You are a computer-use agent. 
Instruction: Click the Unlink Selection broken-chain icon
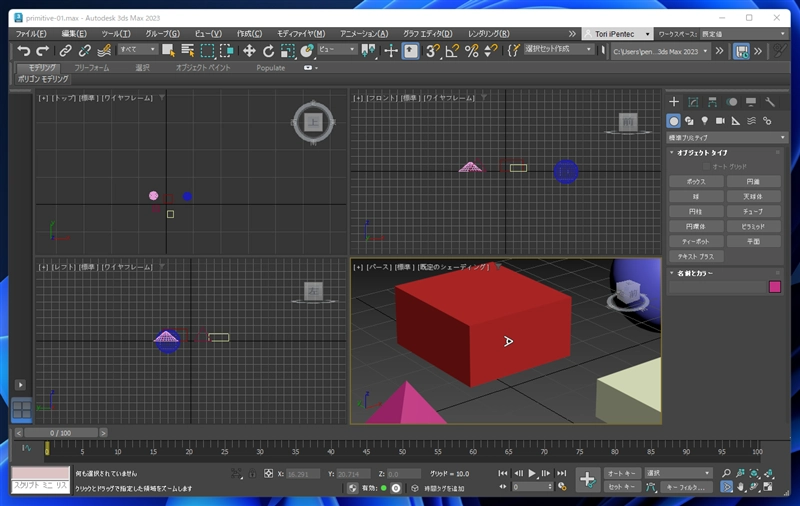click(x=85, y=50)
